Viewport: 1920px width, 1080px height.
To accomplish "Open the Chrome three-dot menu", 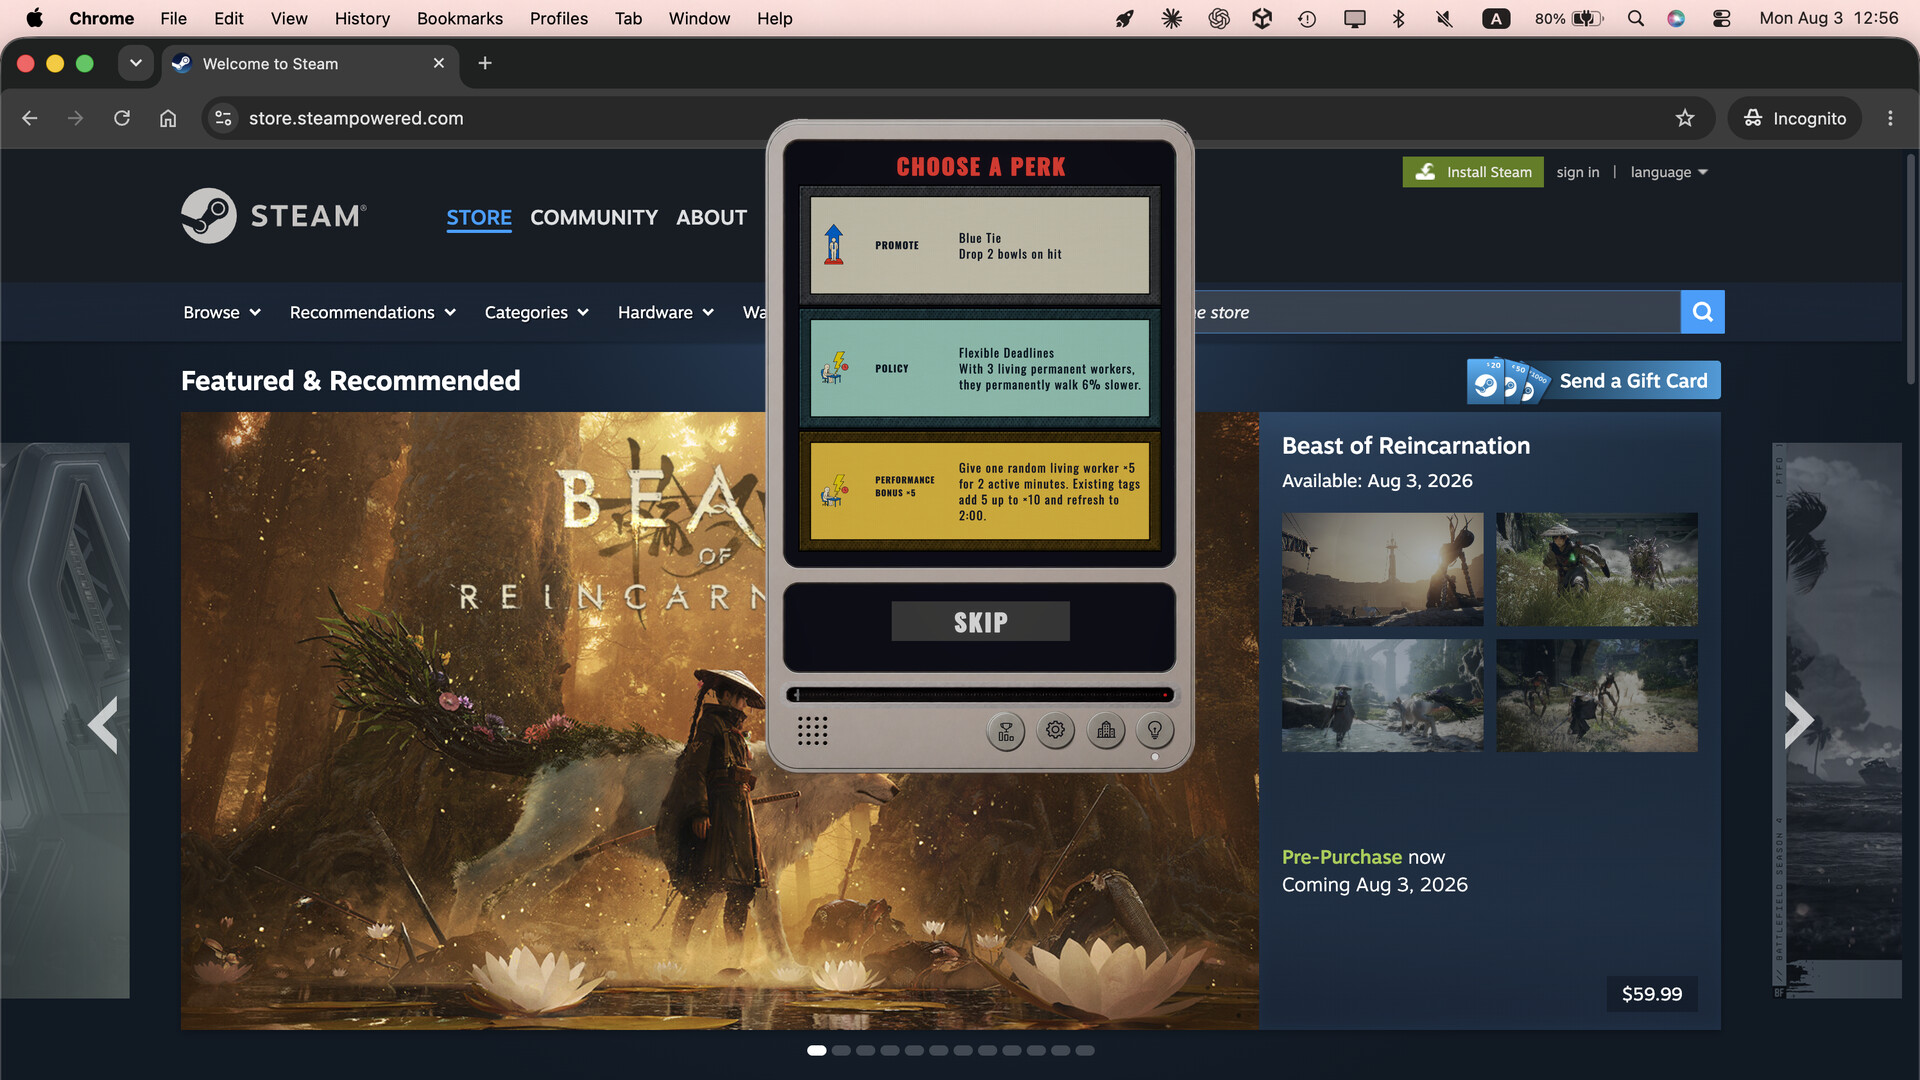I will click(x=1890, y=118).
